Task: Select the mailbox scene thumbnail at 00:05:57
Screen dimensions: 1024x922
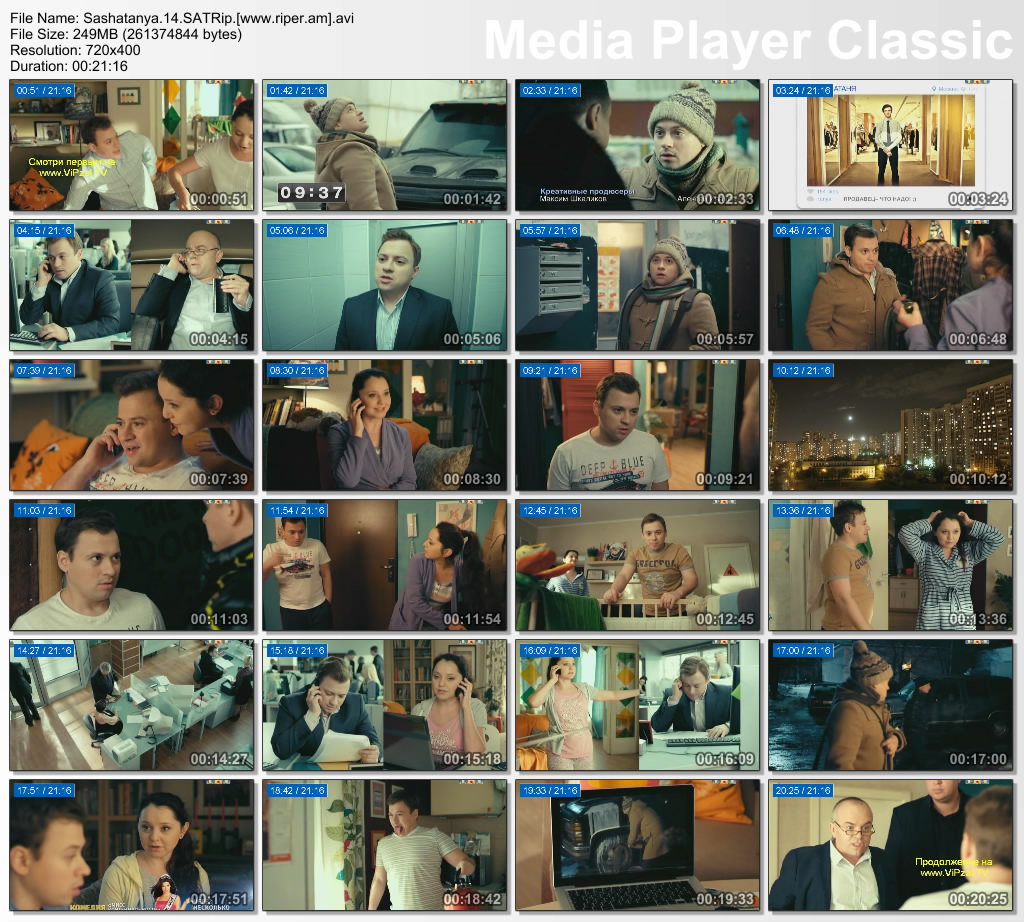Action: click(x=638, y=285)
